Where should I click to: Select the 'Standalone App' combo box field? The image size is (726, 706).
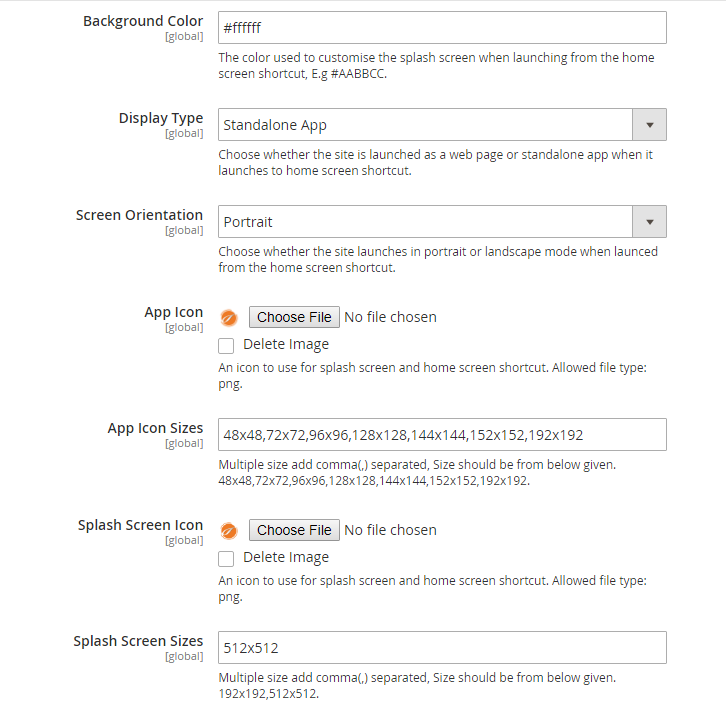click(x=426, y=125)
